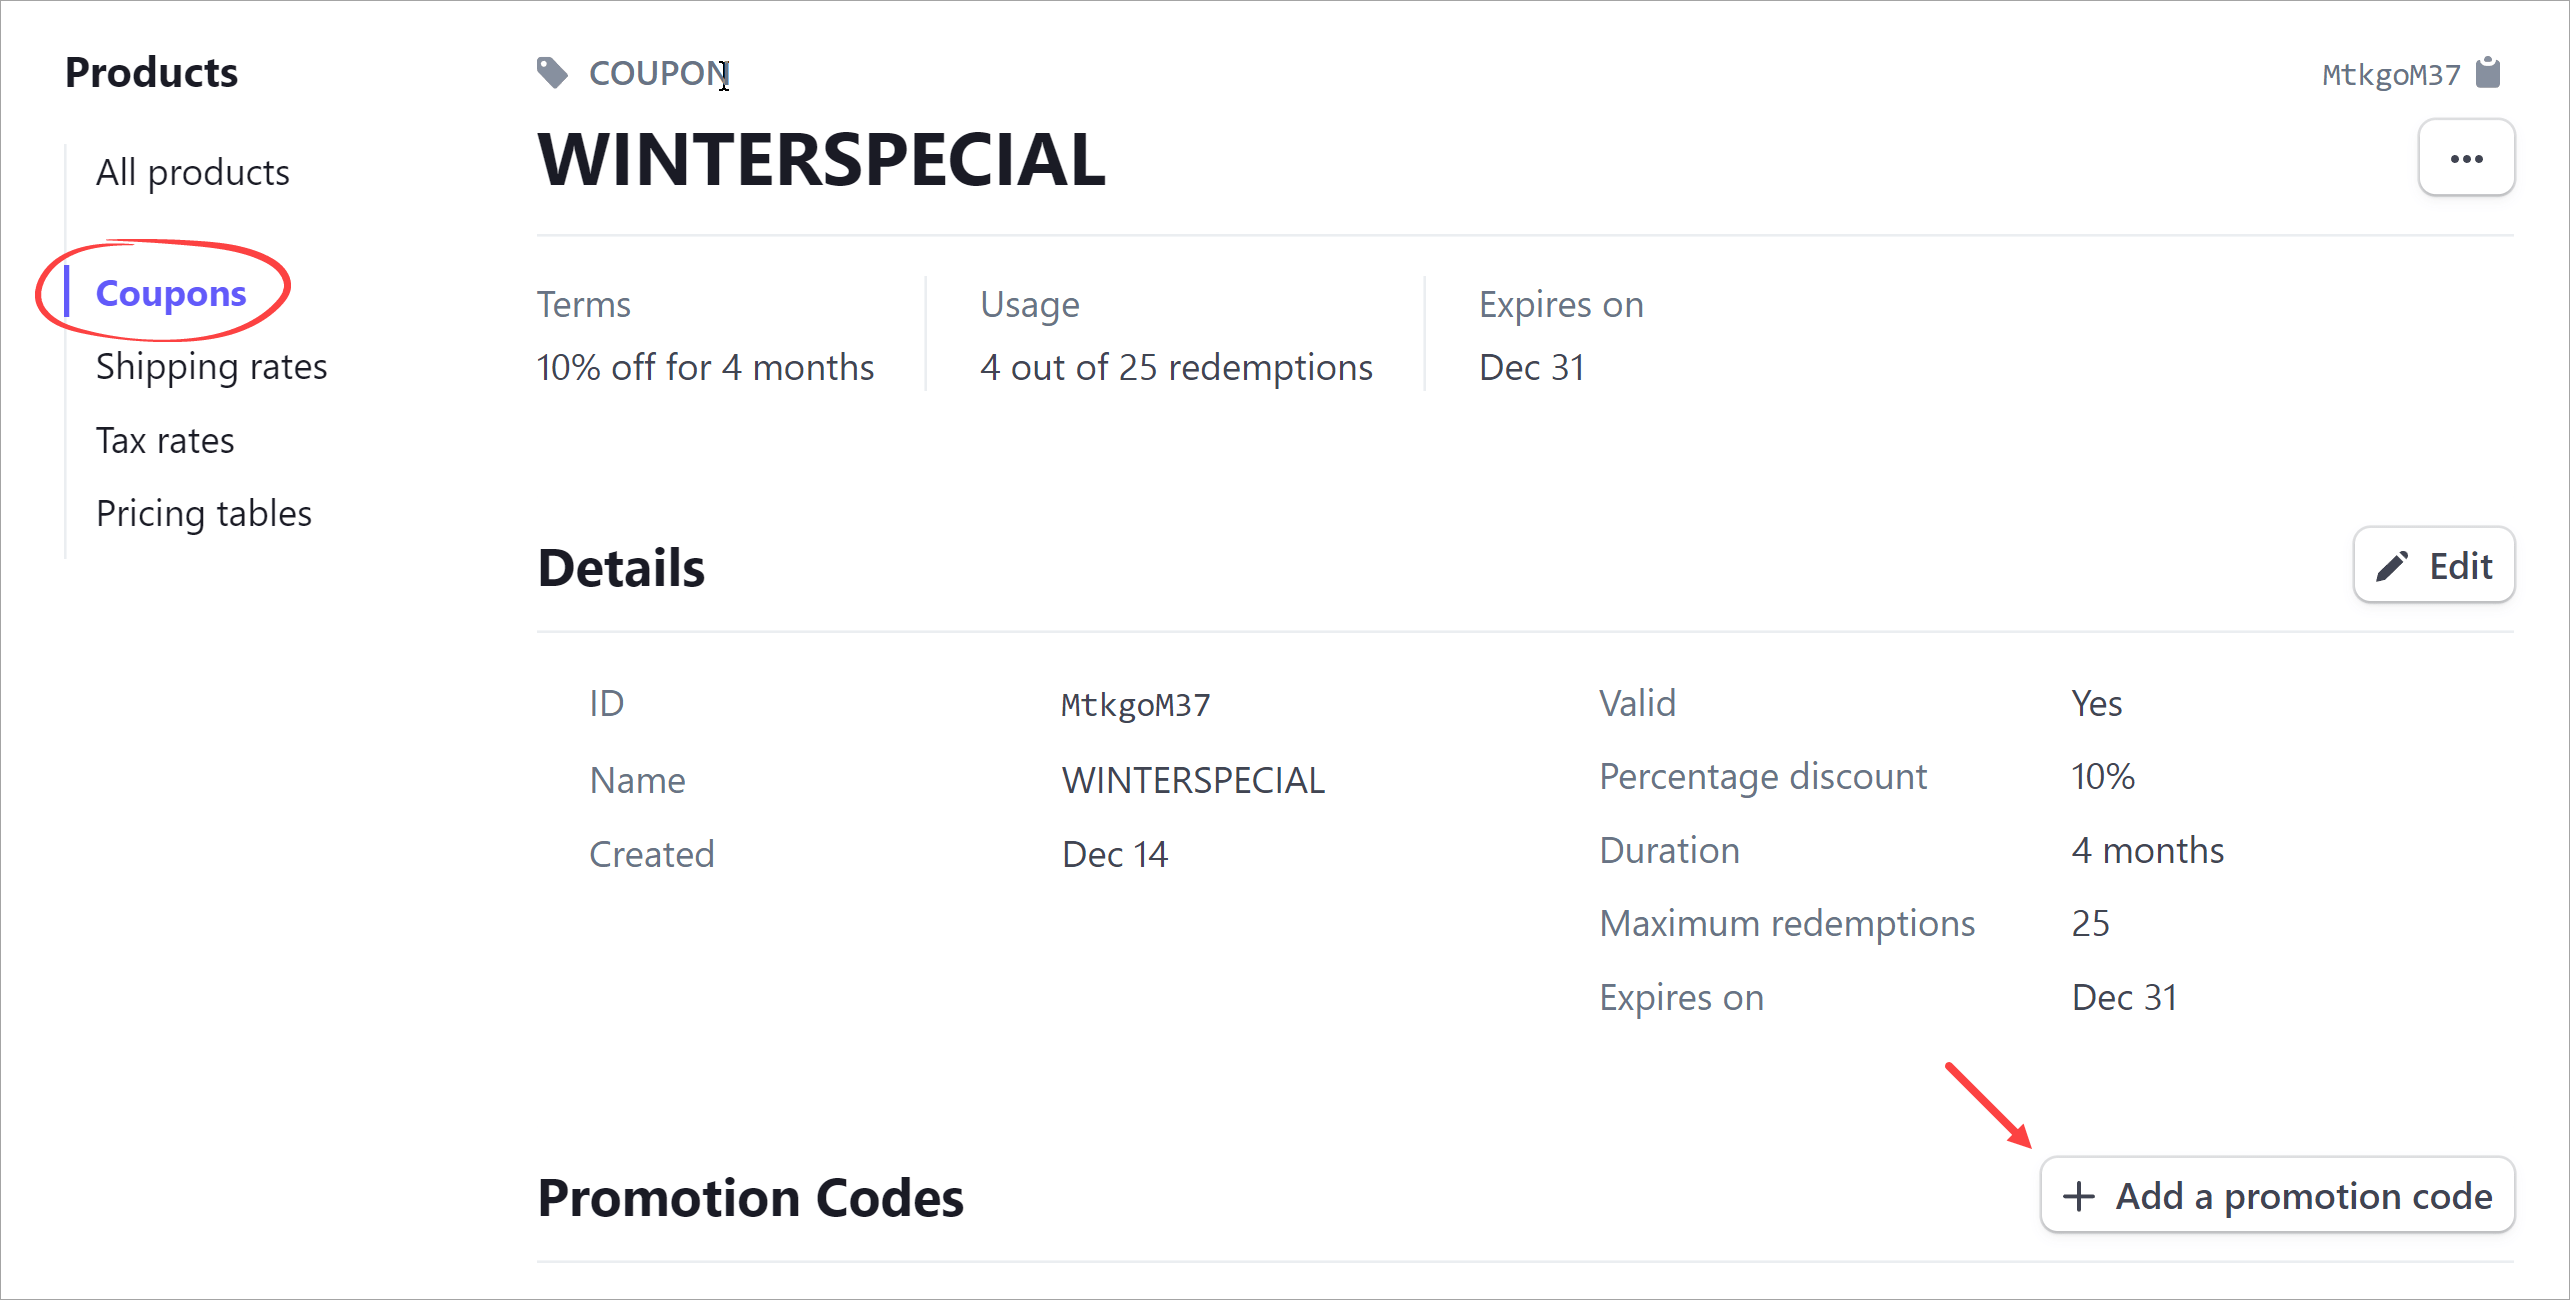This screenshot has height=1300, width=2570.
Task: Open the All products section
Action: pyautogui.click(x=192, y=171)
